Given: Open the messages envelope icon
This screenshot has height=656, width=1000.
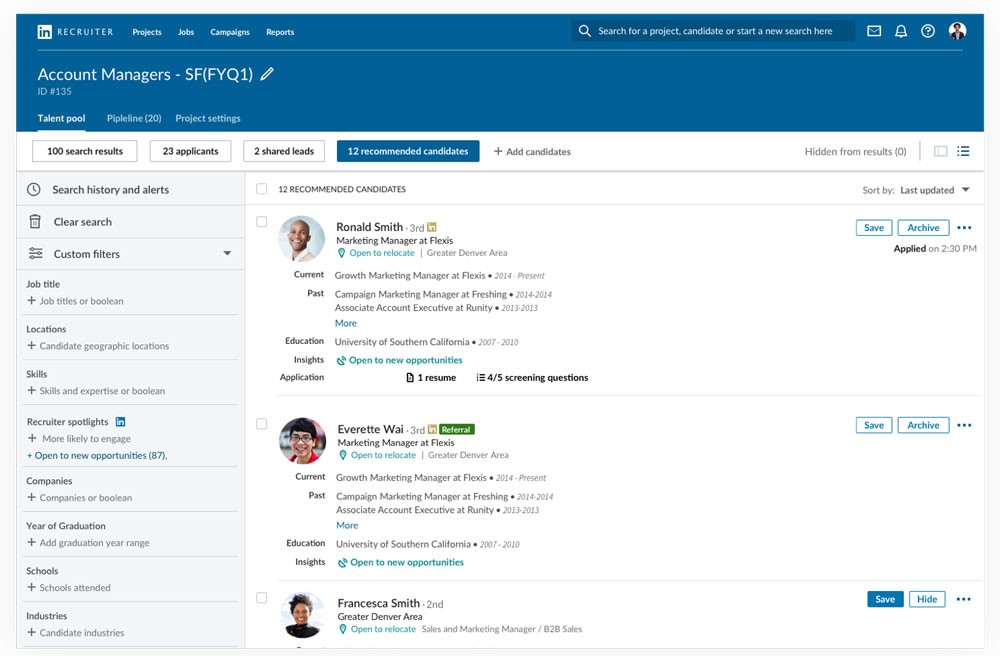Looking at the screenshot, I should [874, 31].
